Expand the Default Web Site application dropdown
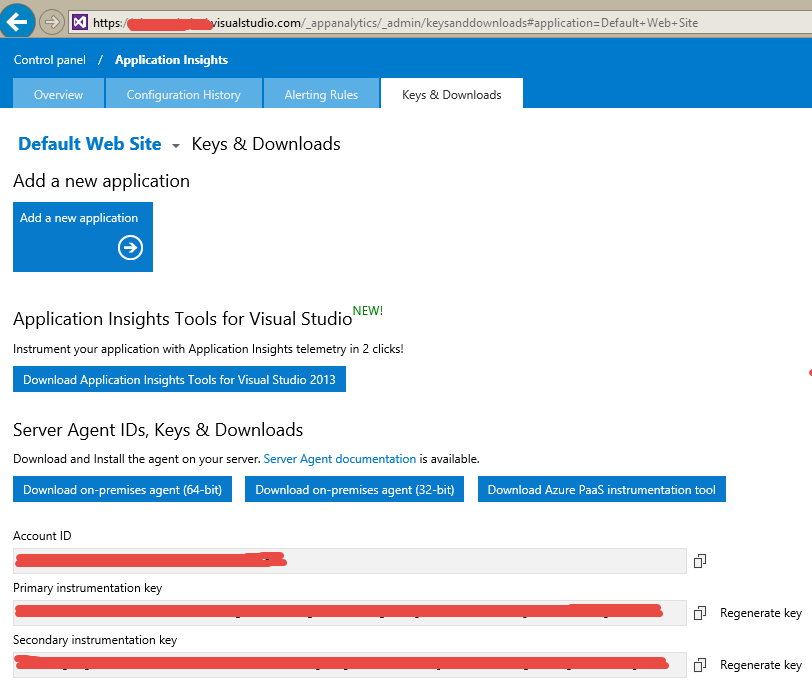The width and height of the screenshot is (812, 691). pyautogui.click(x=176, y=146)
